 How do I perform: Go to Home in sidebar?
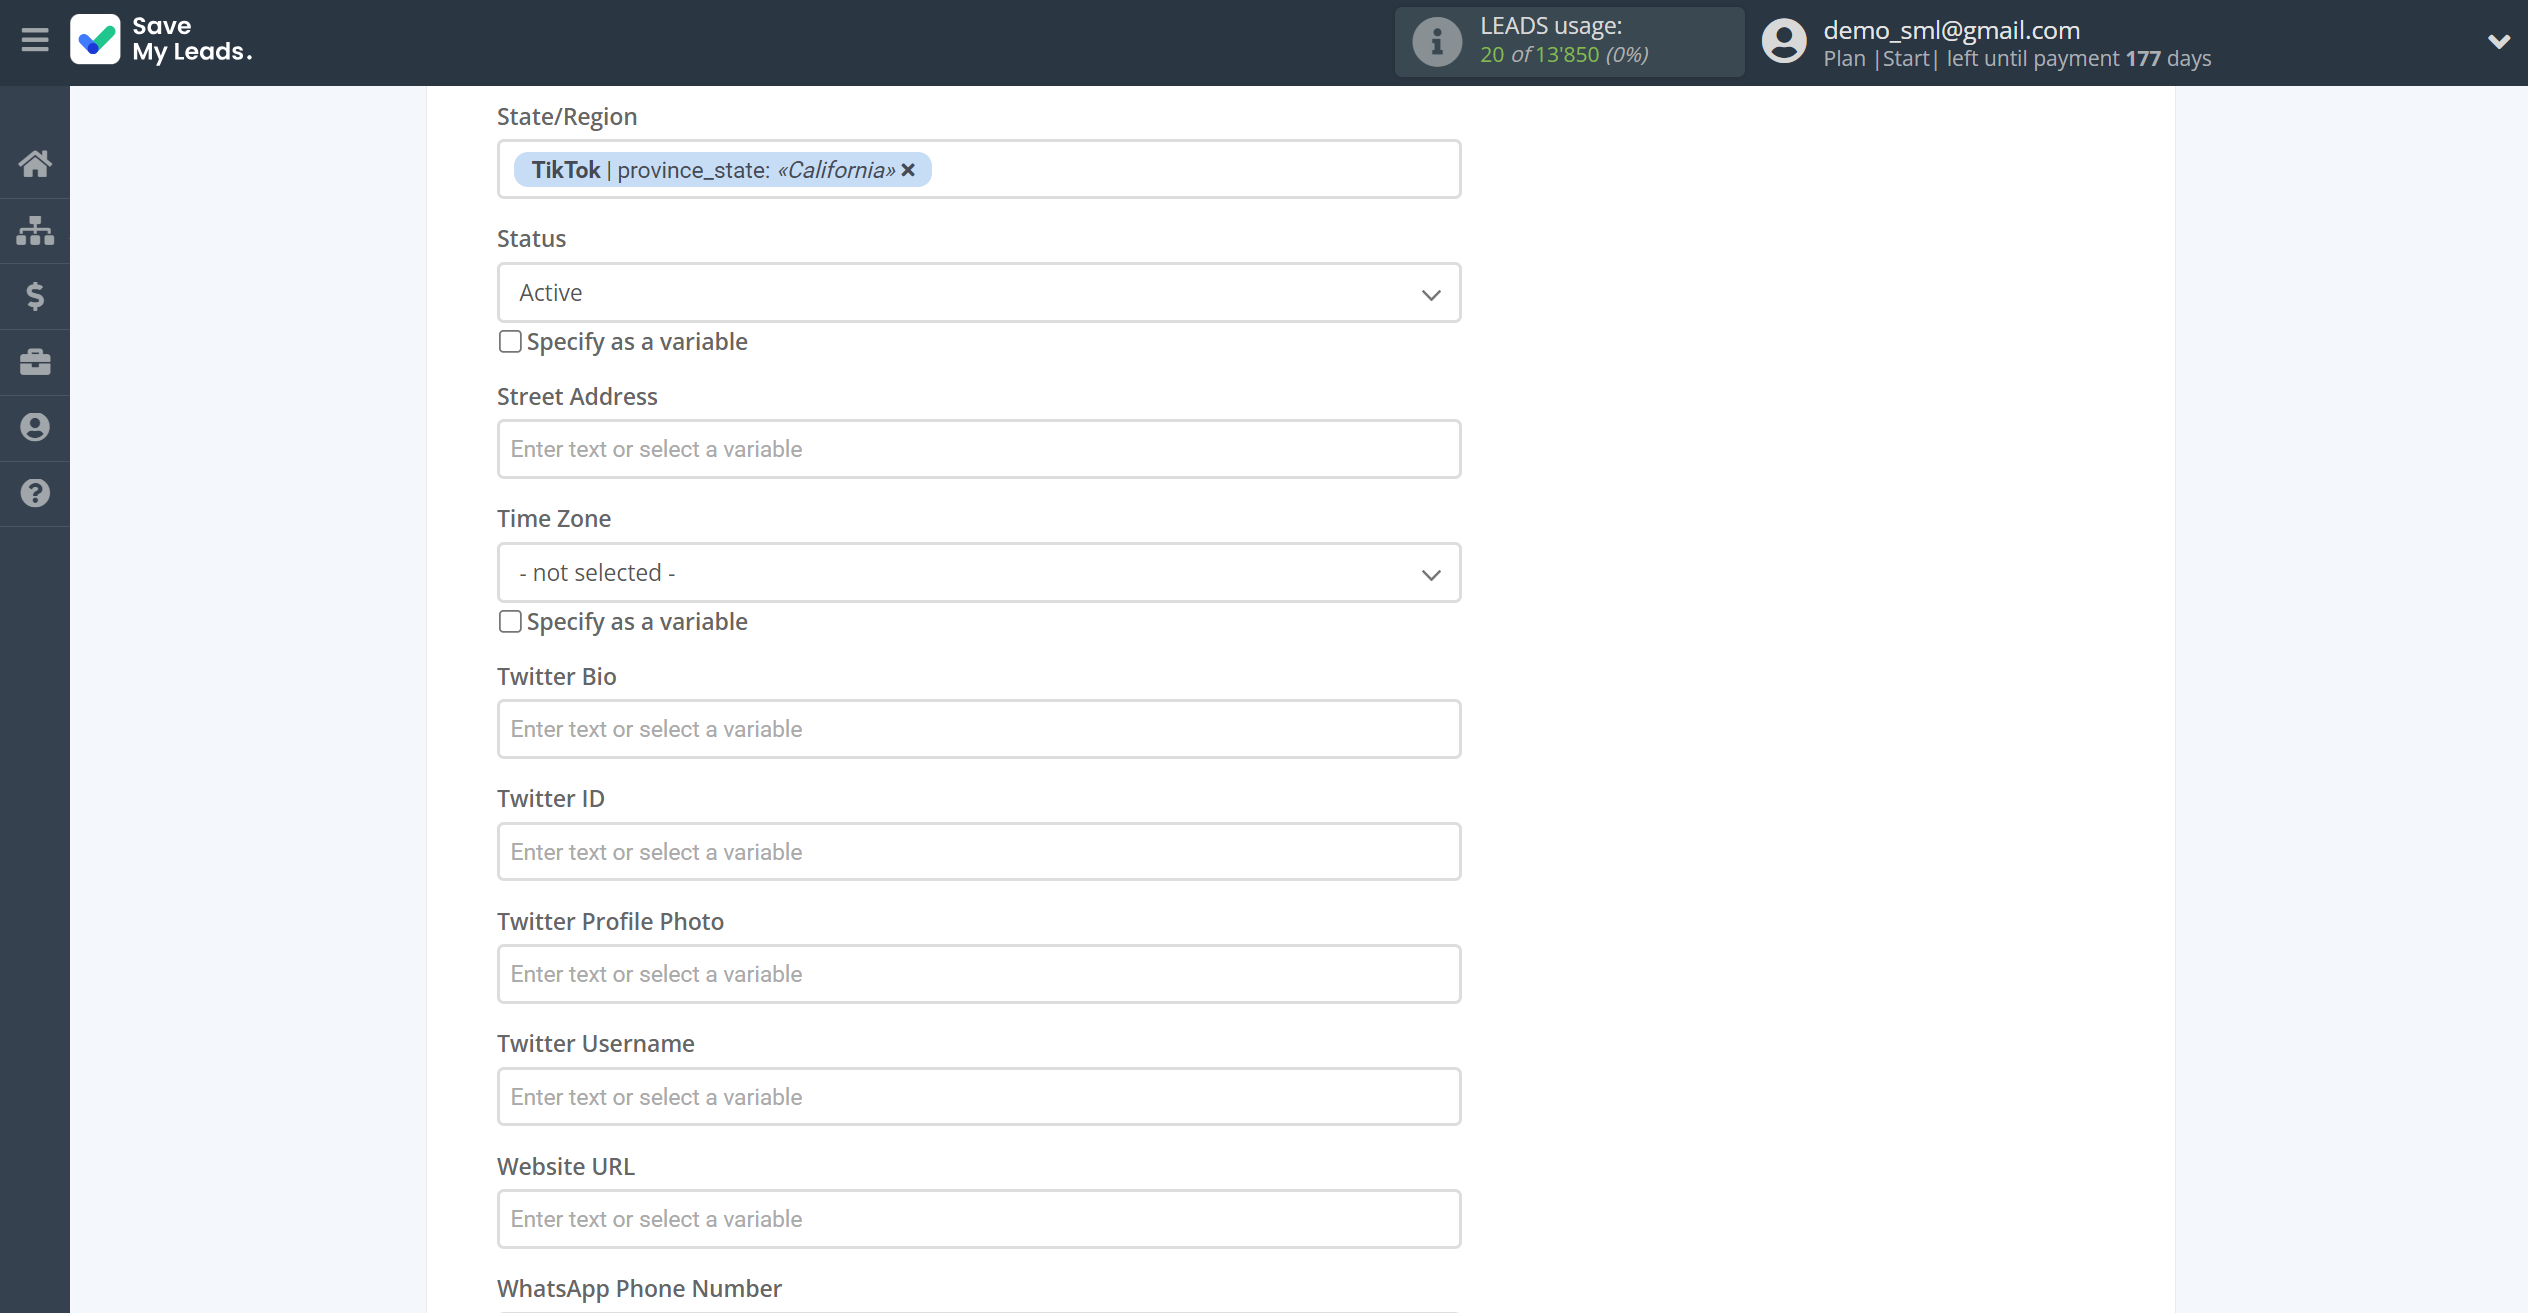pos(35,163)
